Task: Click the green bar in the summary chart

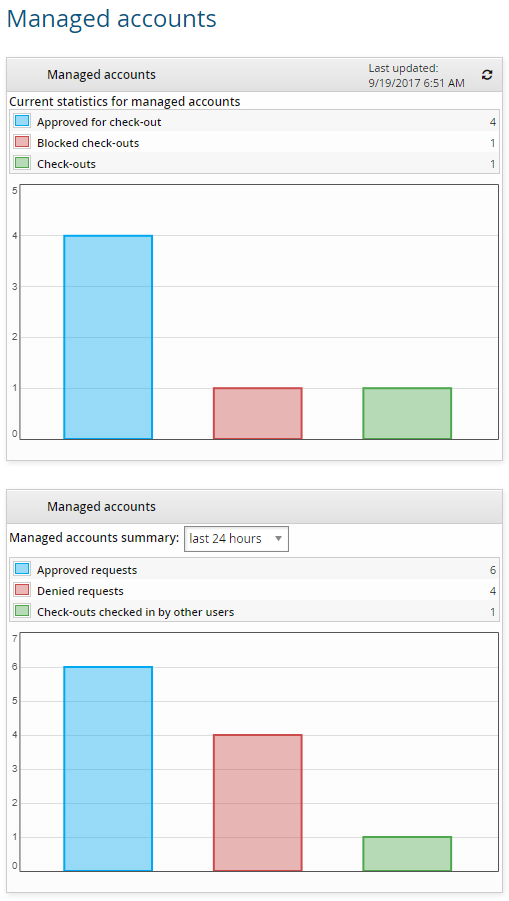Action: pyautogui.click(x=407, y=854)
